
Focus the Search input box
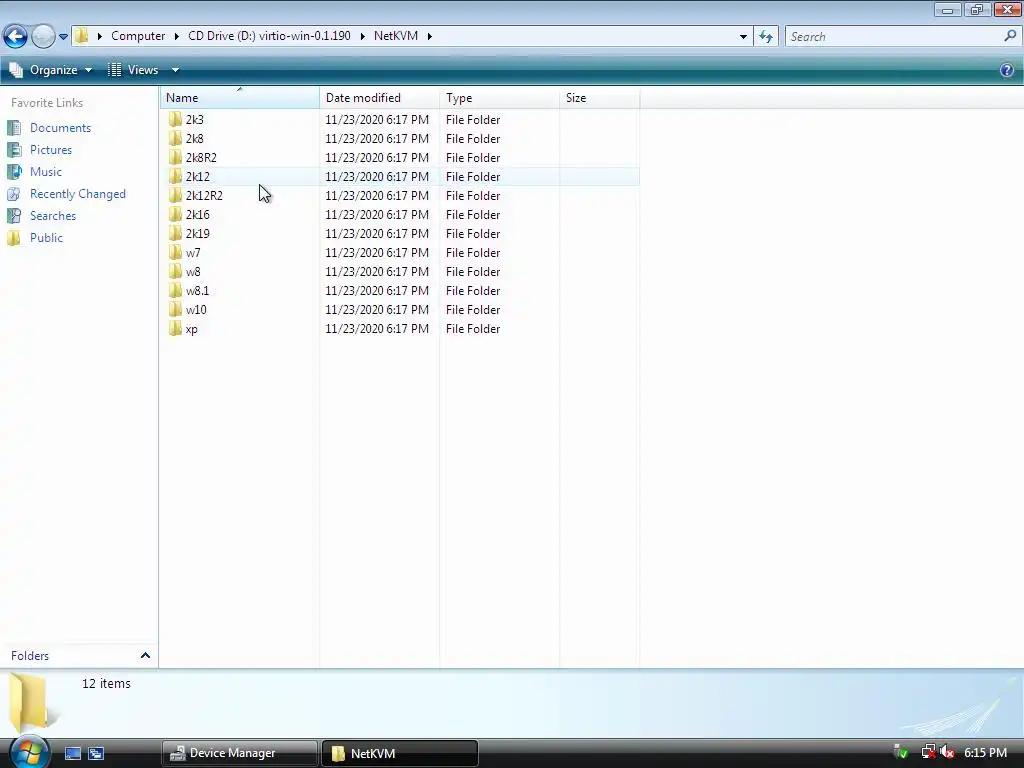893,37
